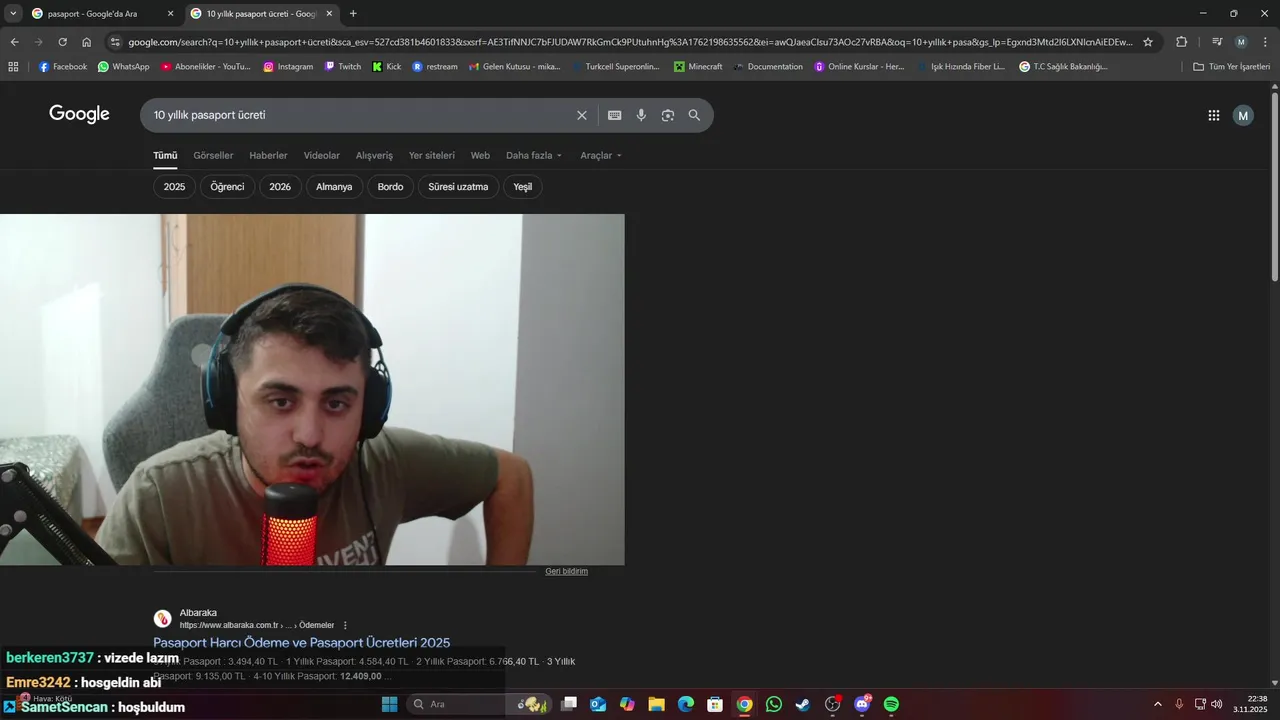Select the Yeşil filter chip
This screenshot has width=1280, height=720.
(523, 187)
